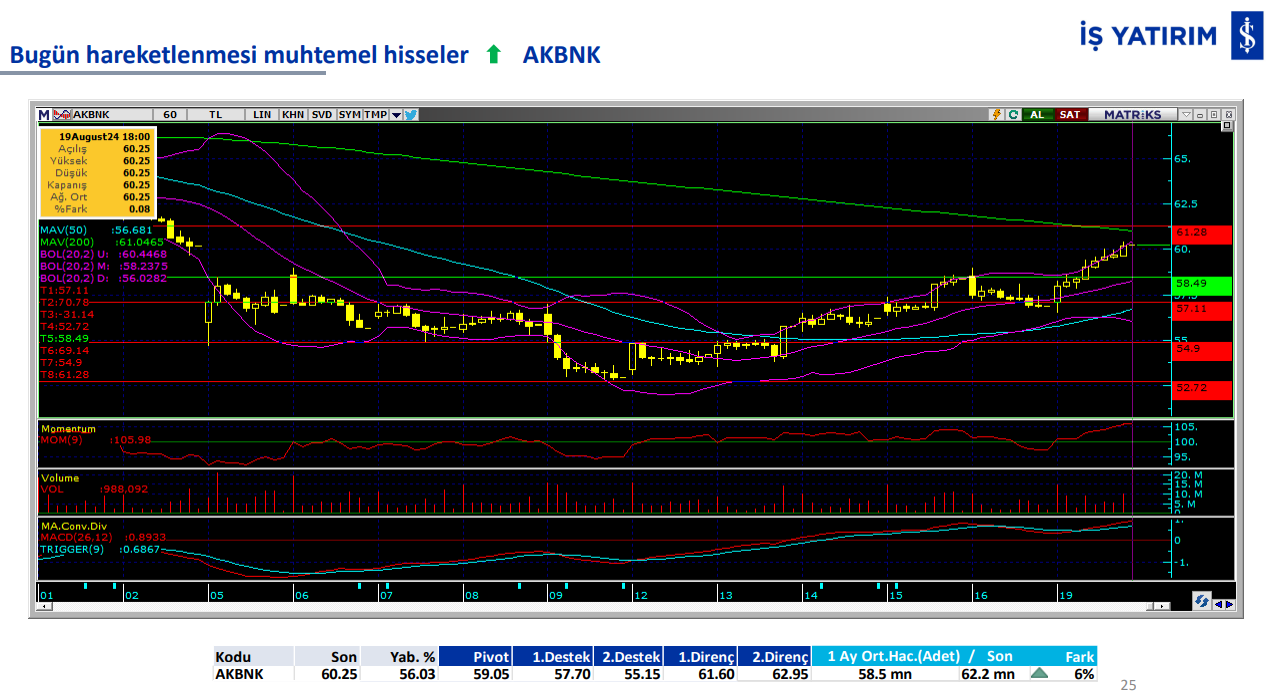This screenshot has width=1274, height=691.
Task: Open the black dropdown arrow after TMP
Action: point(396,115)
